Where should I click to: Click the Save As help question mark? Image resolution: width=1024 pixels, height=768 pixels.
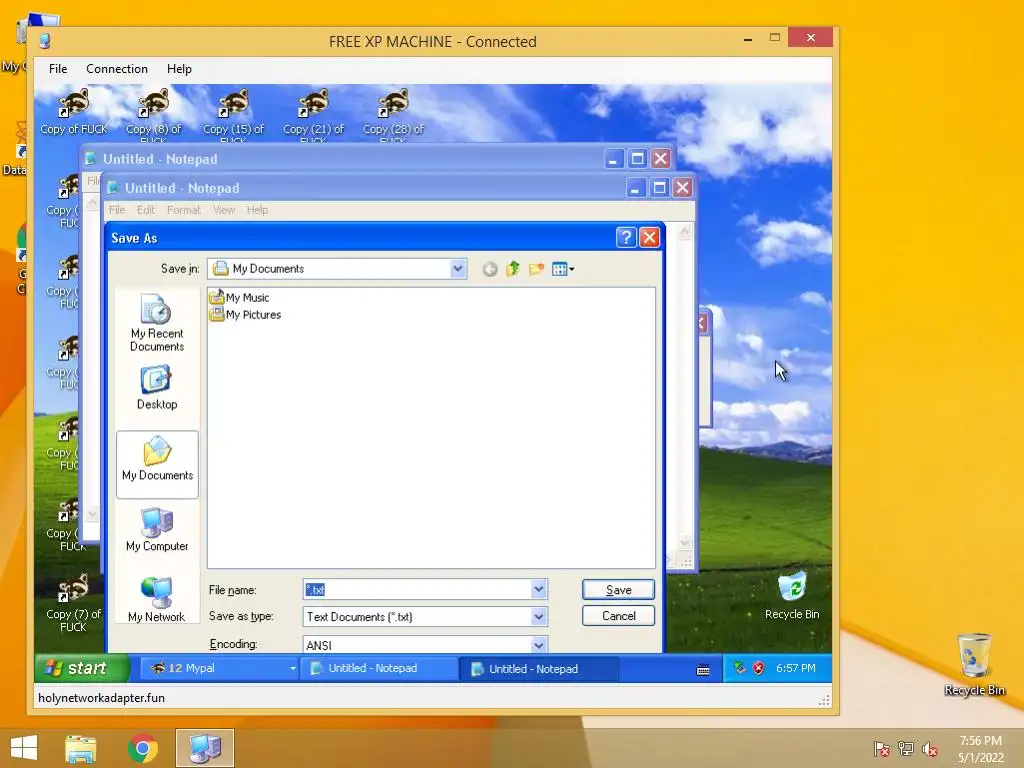(x=626, y=237)
